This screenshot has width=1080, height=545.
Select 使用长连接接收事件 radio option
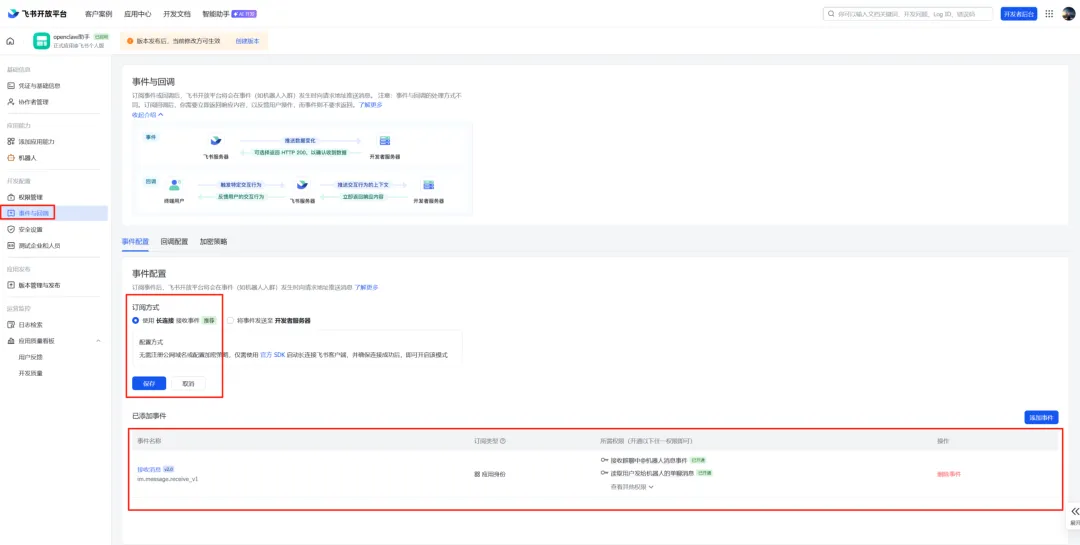coord(136,320)
